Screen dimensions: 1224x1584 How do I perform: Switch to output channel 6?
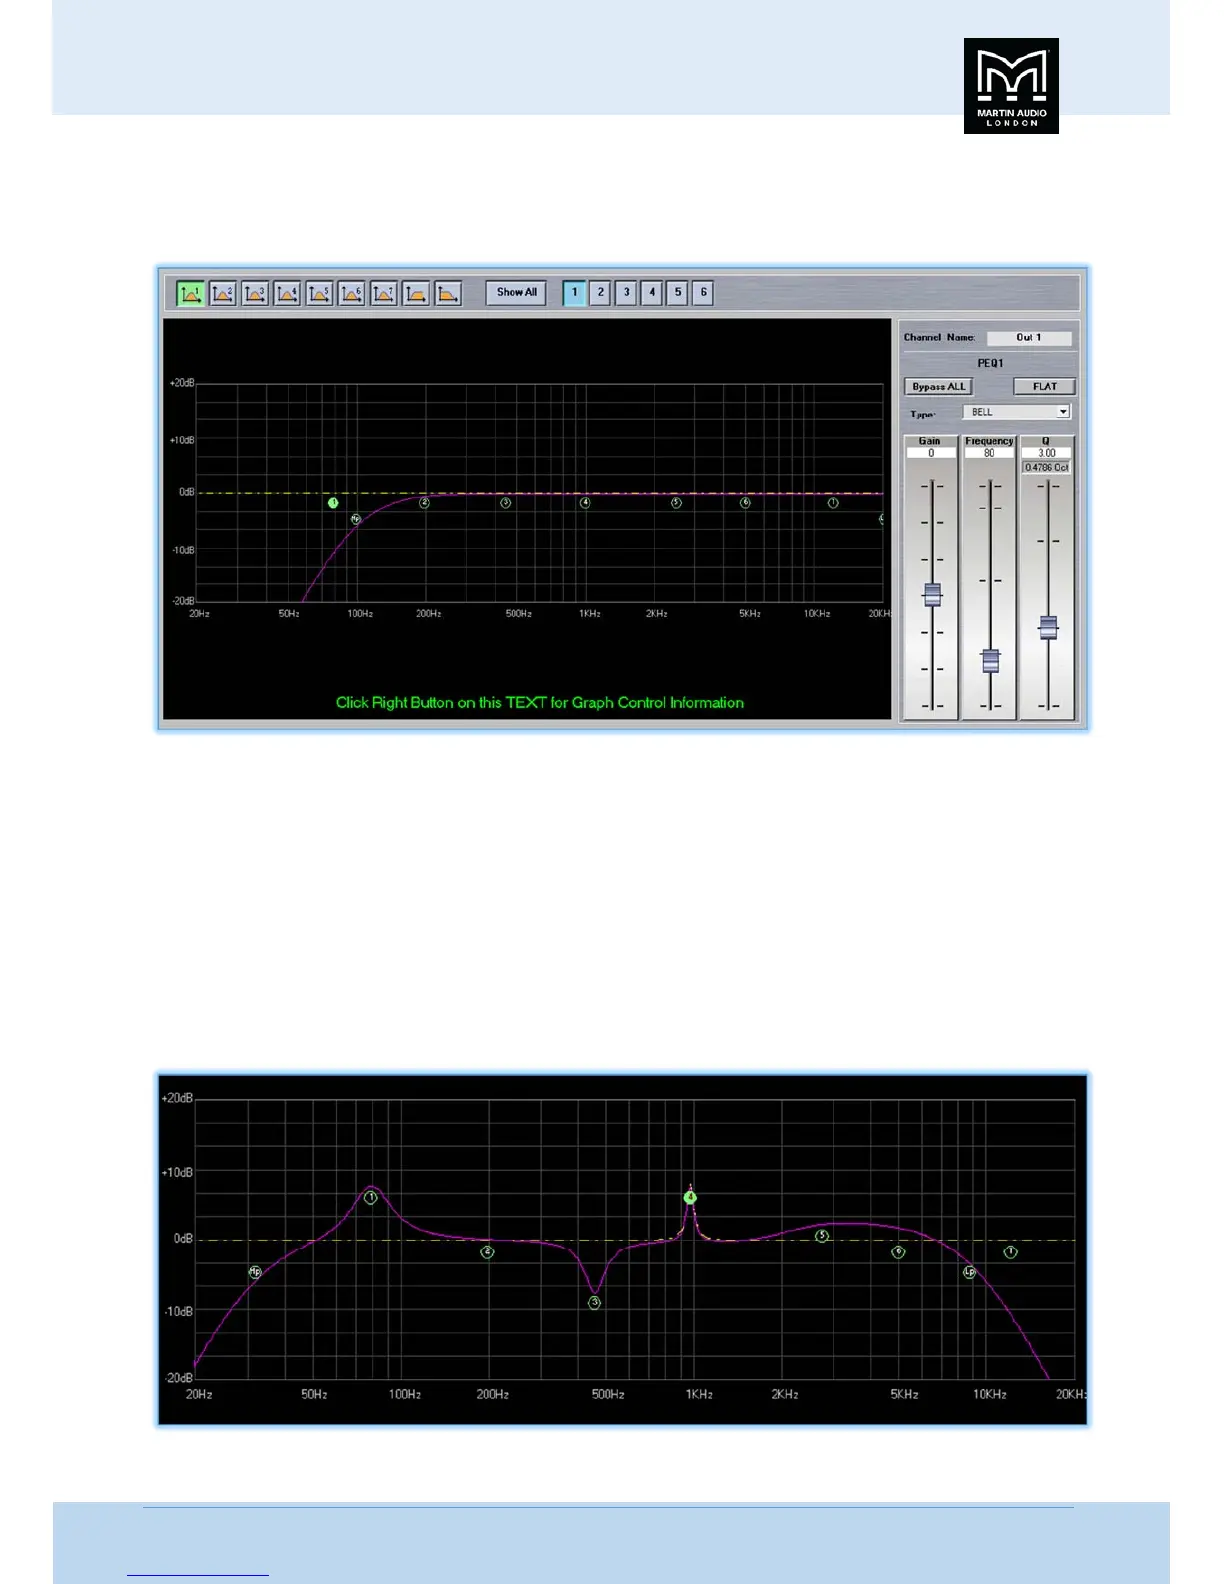point(703,293)
